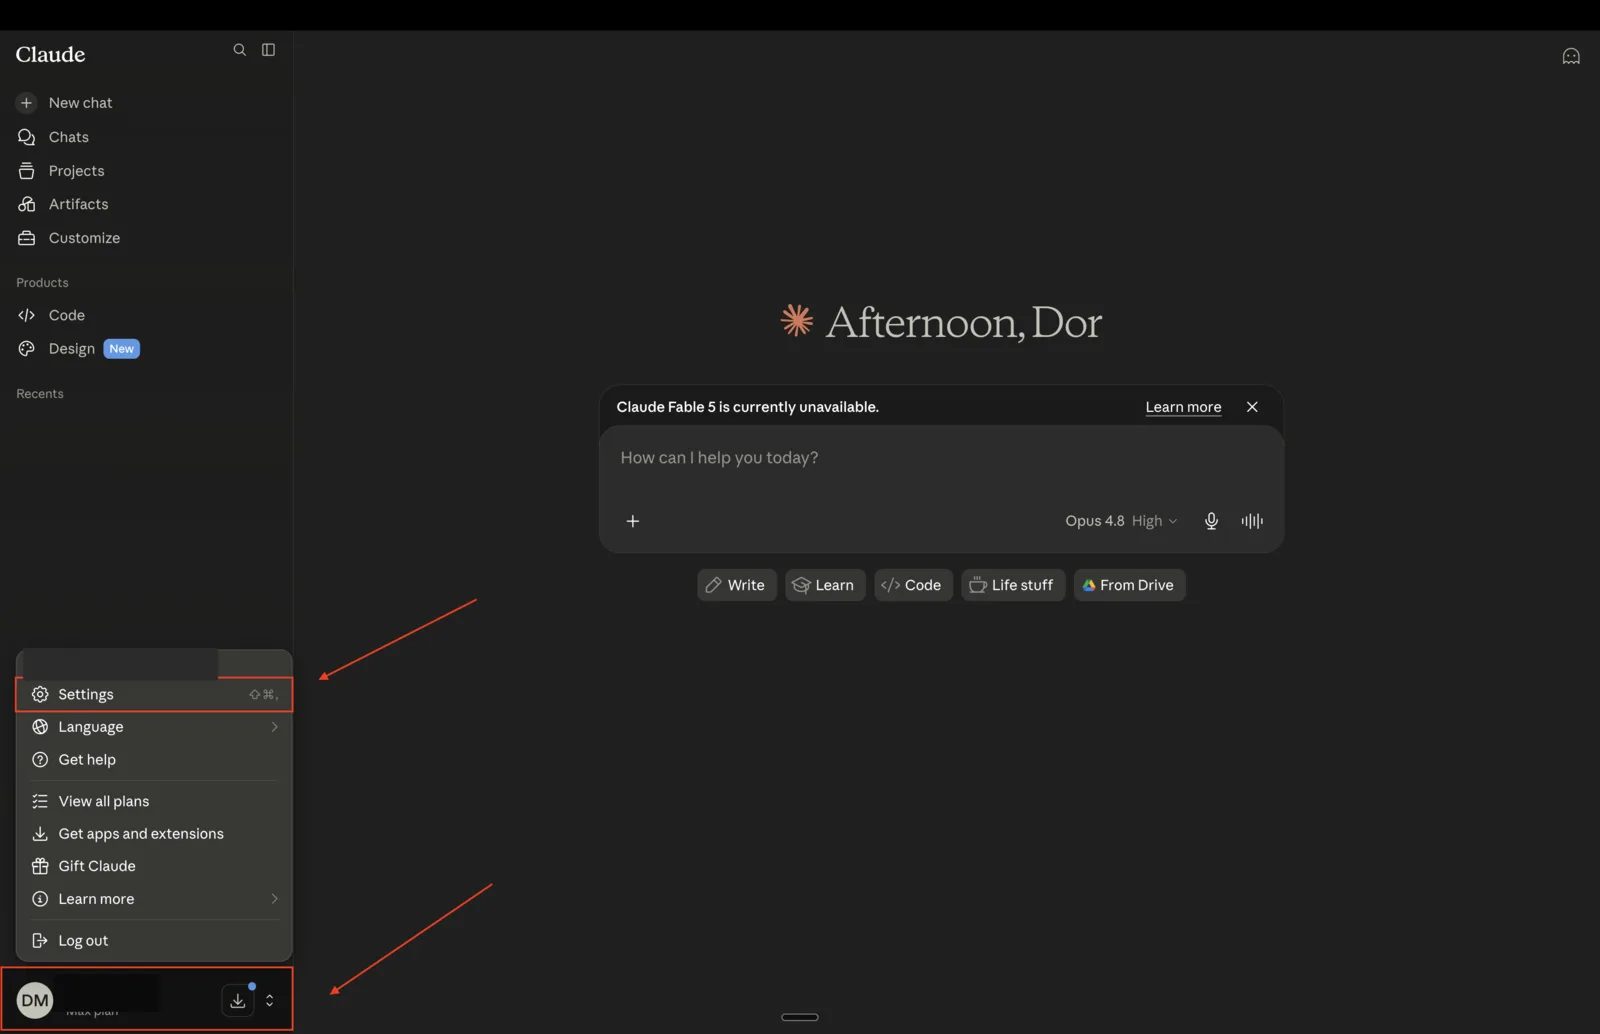The width and height of the screenshot is (1600, 1034).
Task: Focus the 'How can I help you today?' field
Action: pyautogui.click(x=941, y=458)
